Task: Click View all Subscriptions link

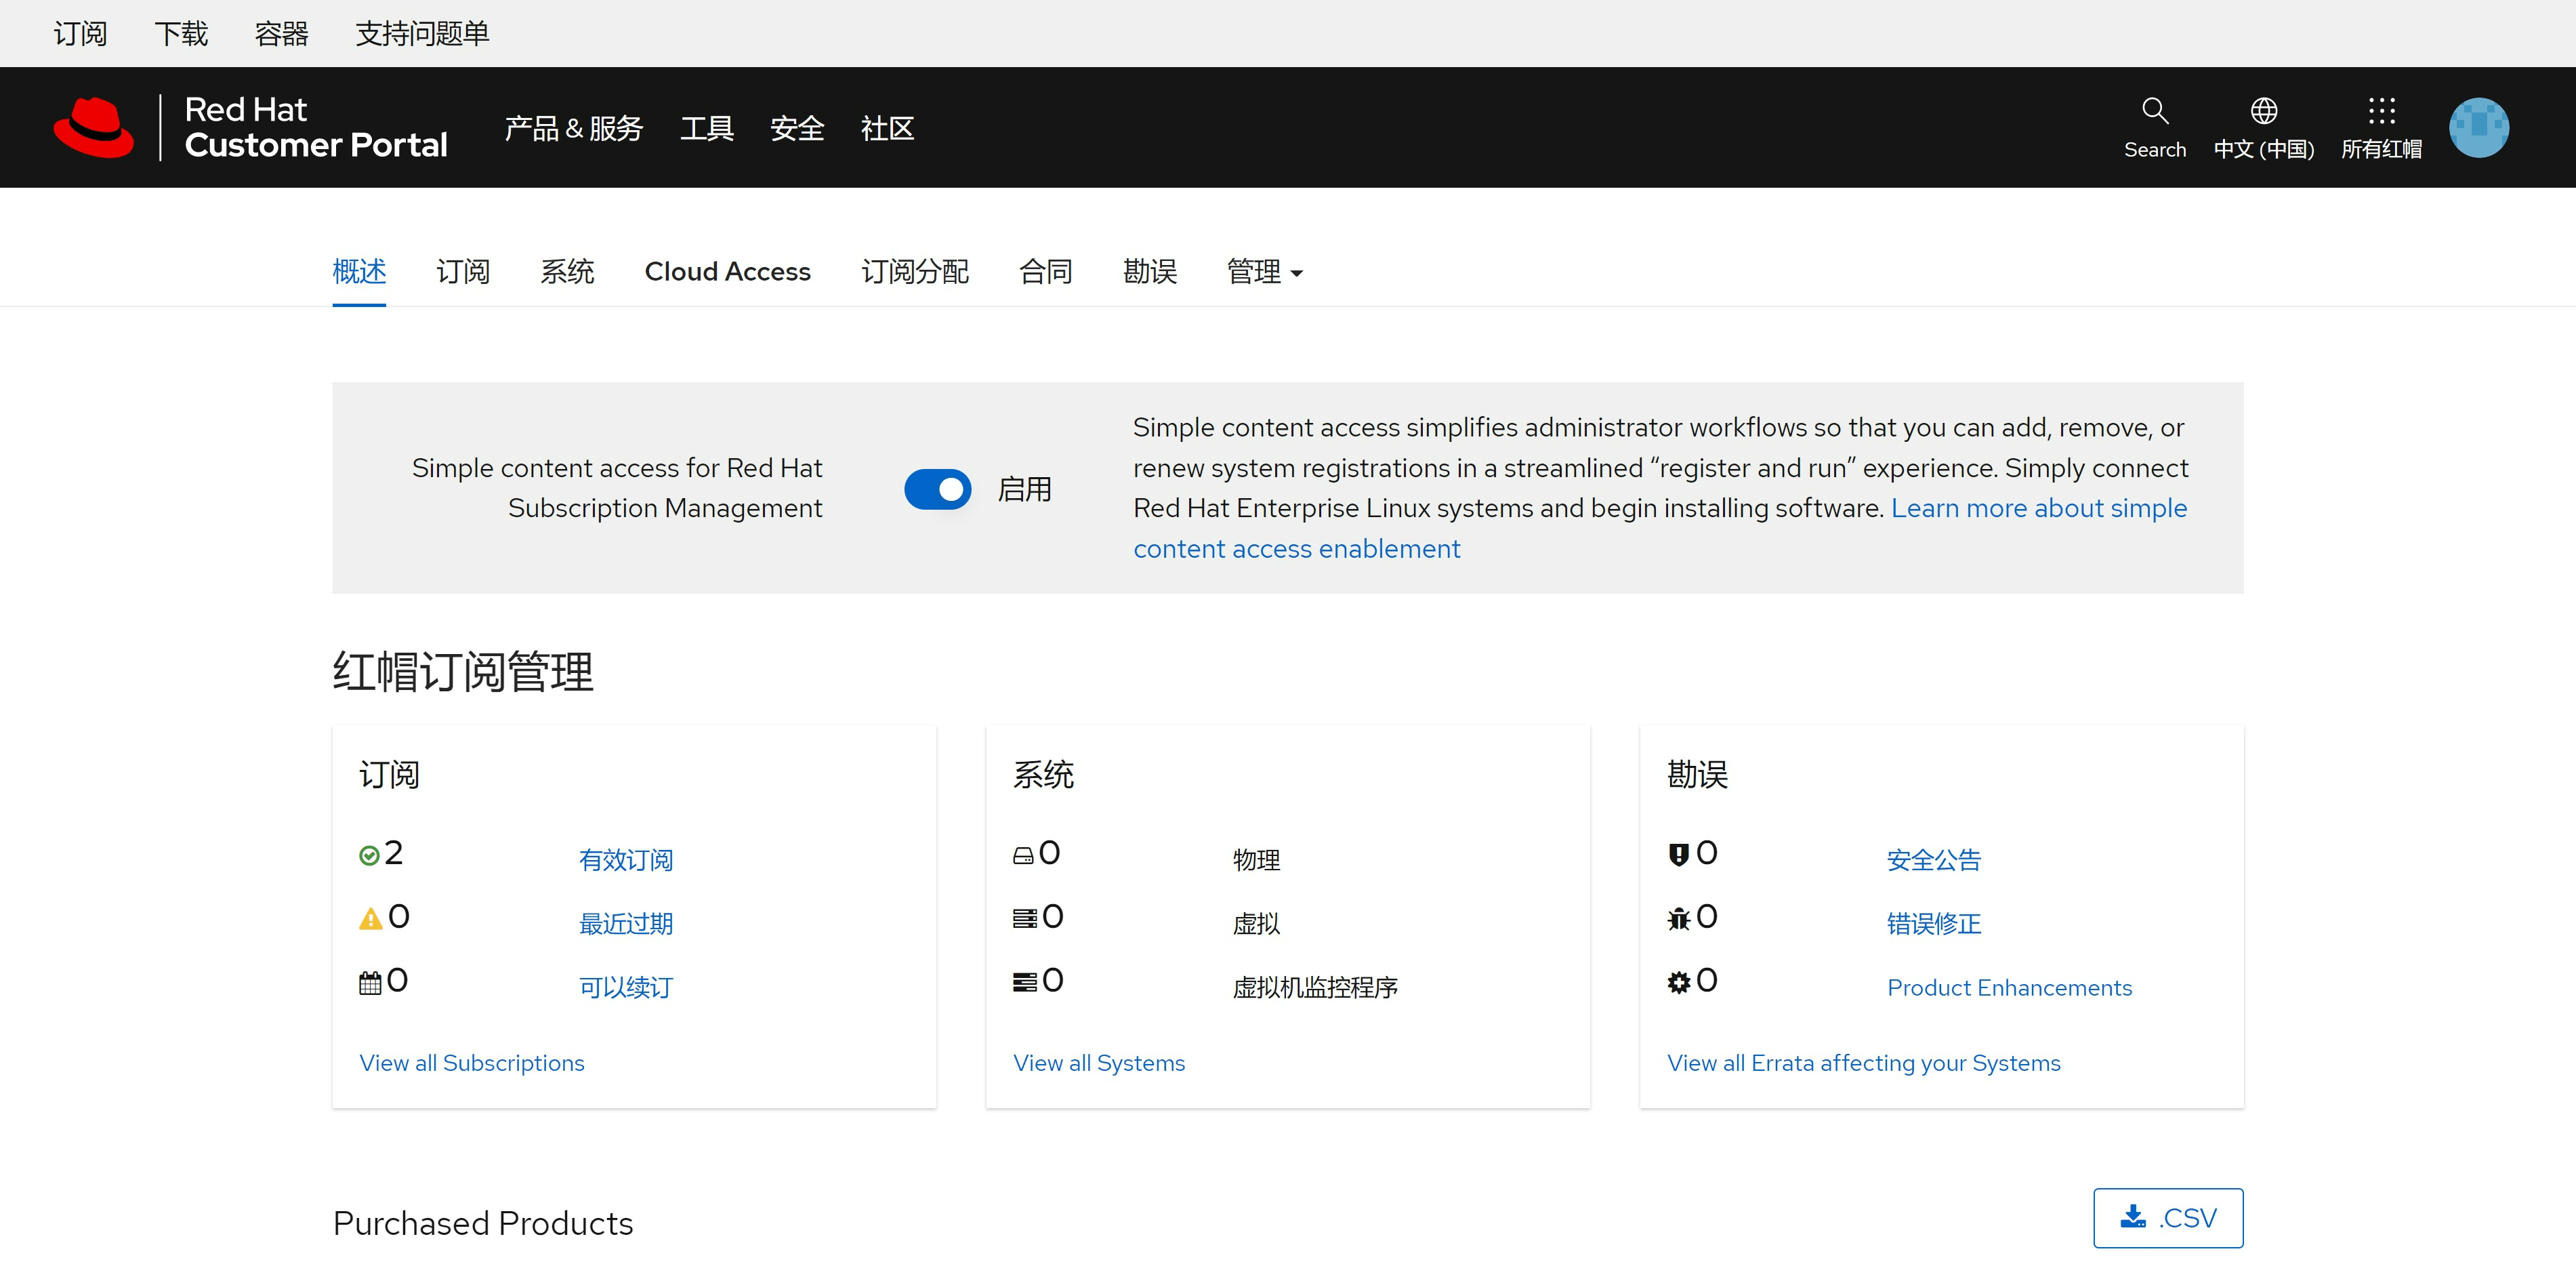Action: (472, 1062)
